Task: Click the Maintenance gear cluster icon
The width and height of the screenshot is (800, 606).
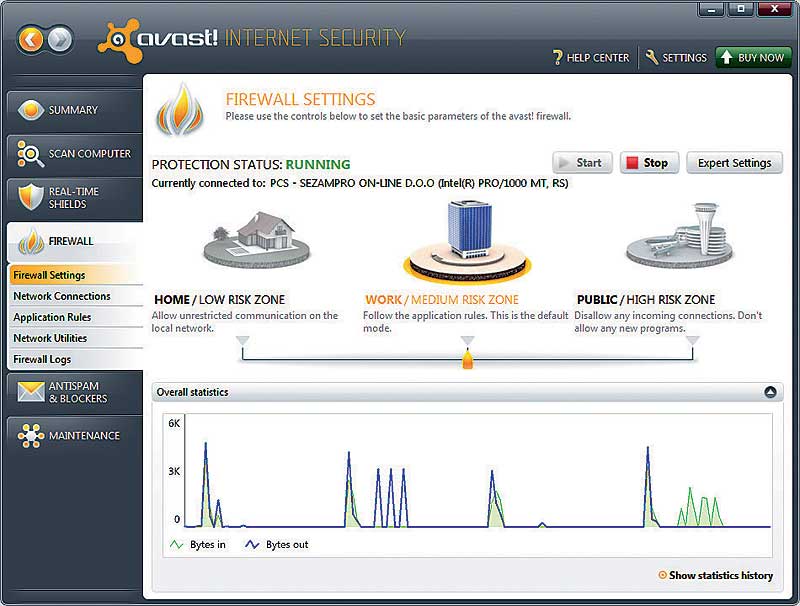Action: pyautogui.click(x=31, y=436)
